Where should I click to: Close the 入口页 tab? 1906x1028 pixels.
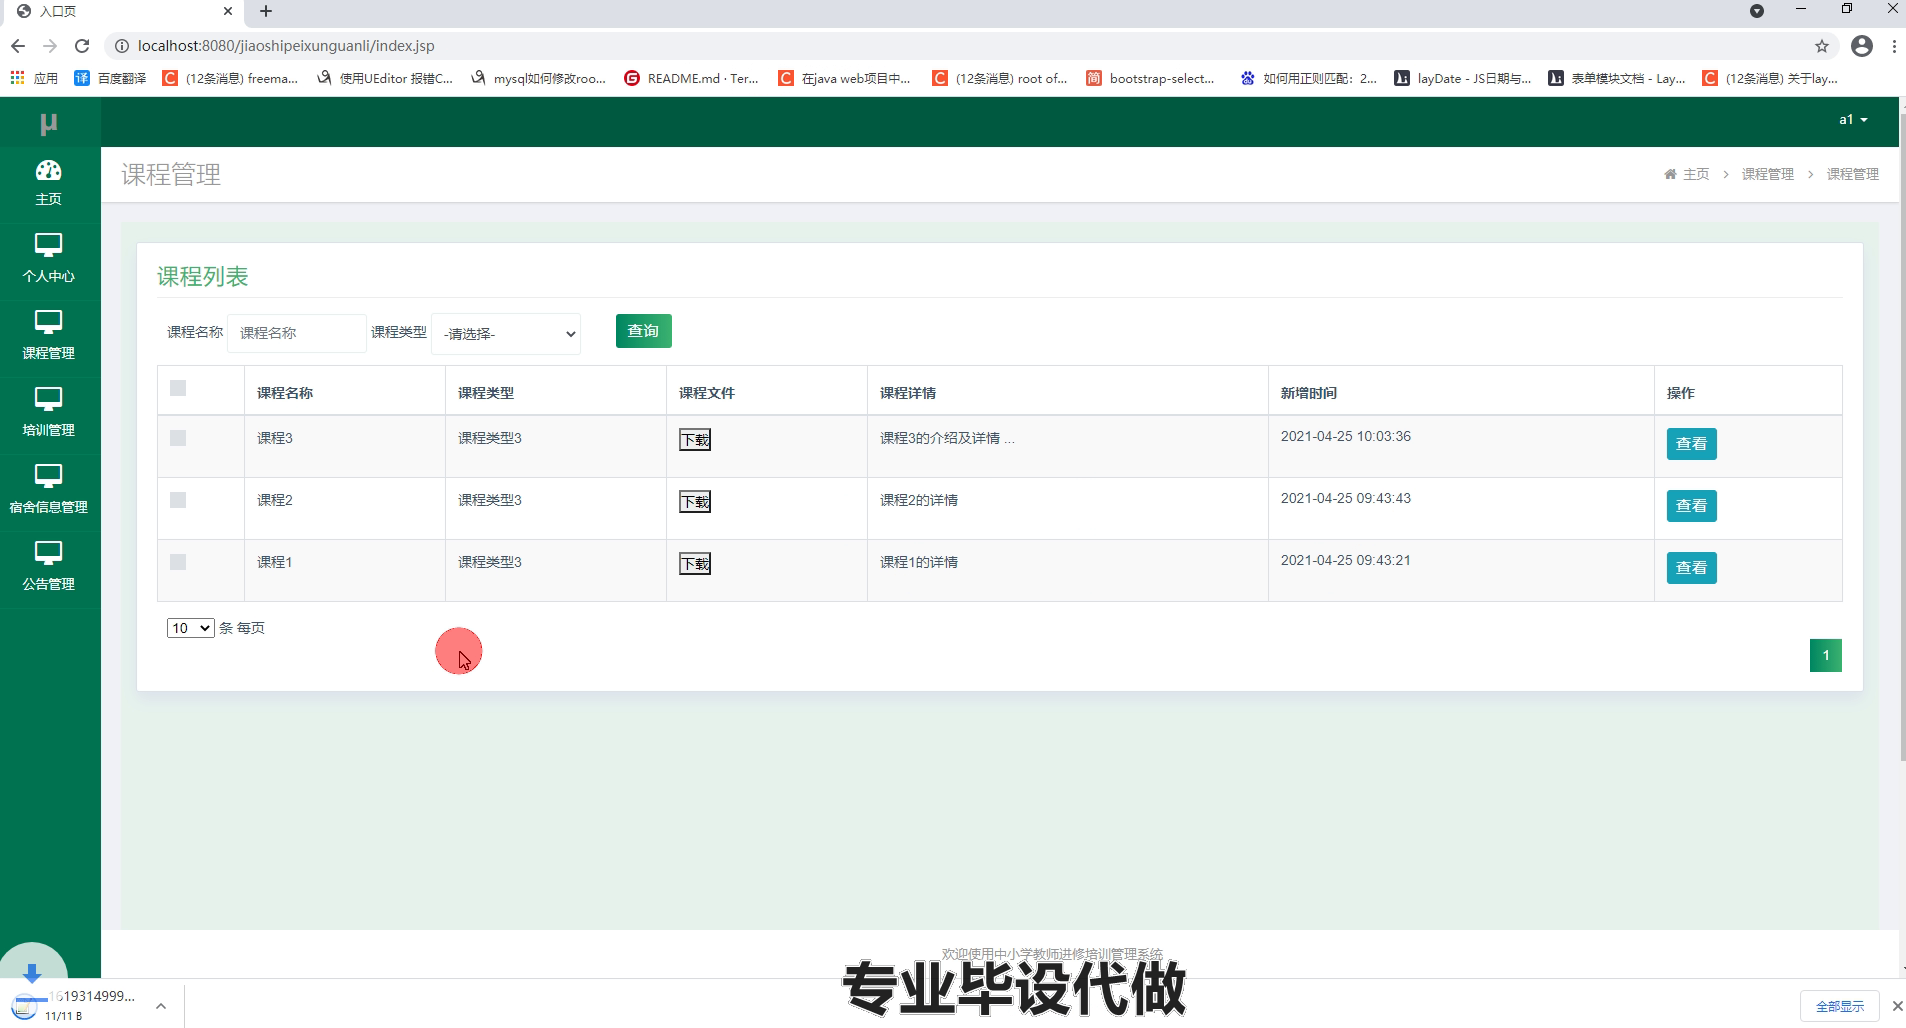tap(228, 11)
